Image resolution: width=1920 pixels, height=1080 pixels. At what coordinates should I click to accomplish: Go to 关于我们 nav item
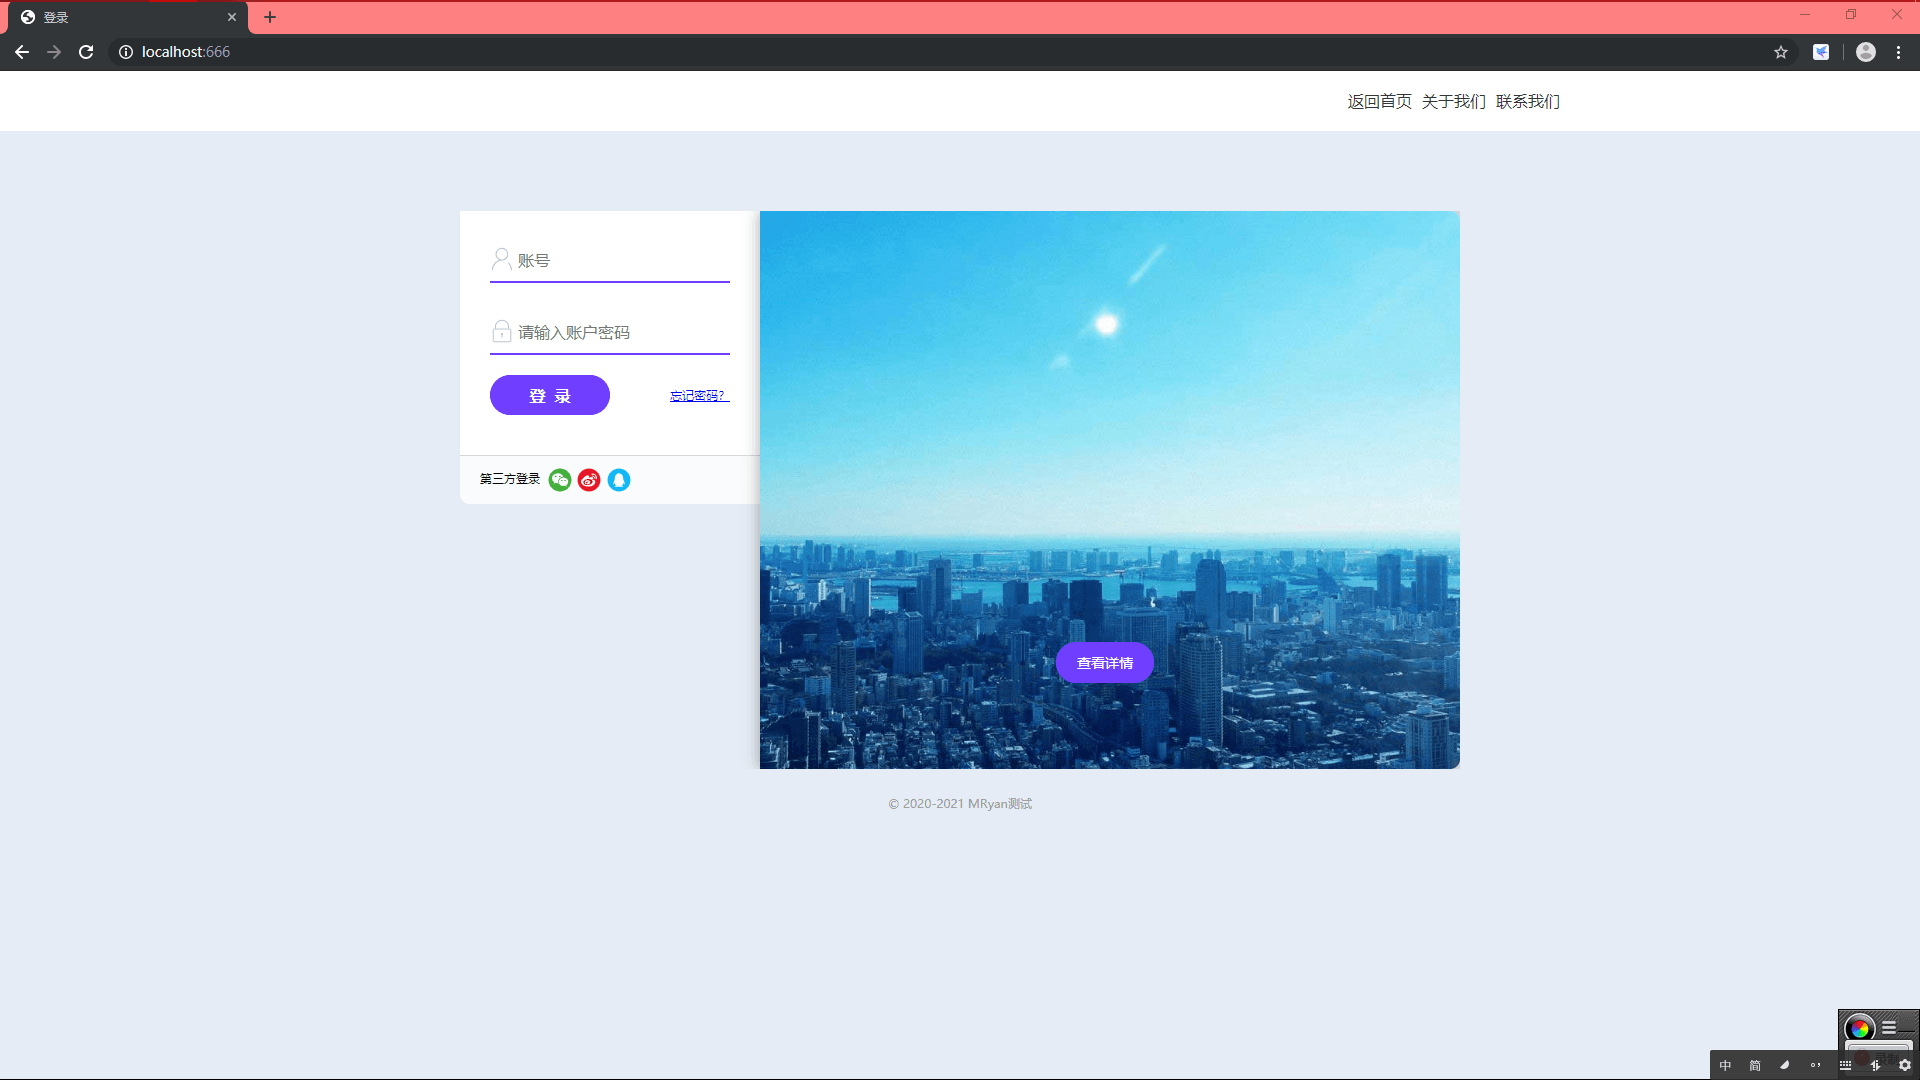click(1453, 101)
